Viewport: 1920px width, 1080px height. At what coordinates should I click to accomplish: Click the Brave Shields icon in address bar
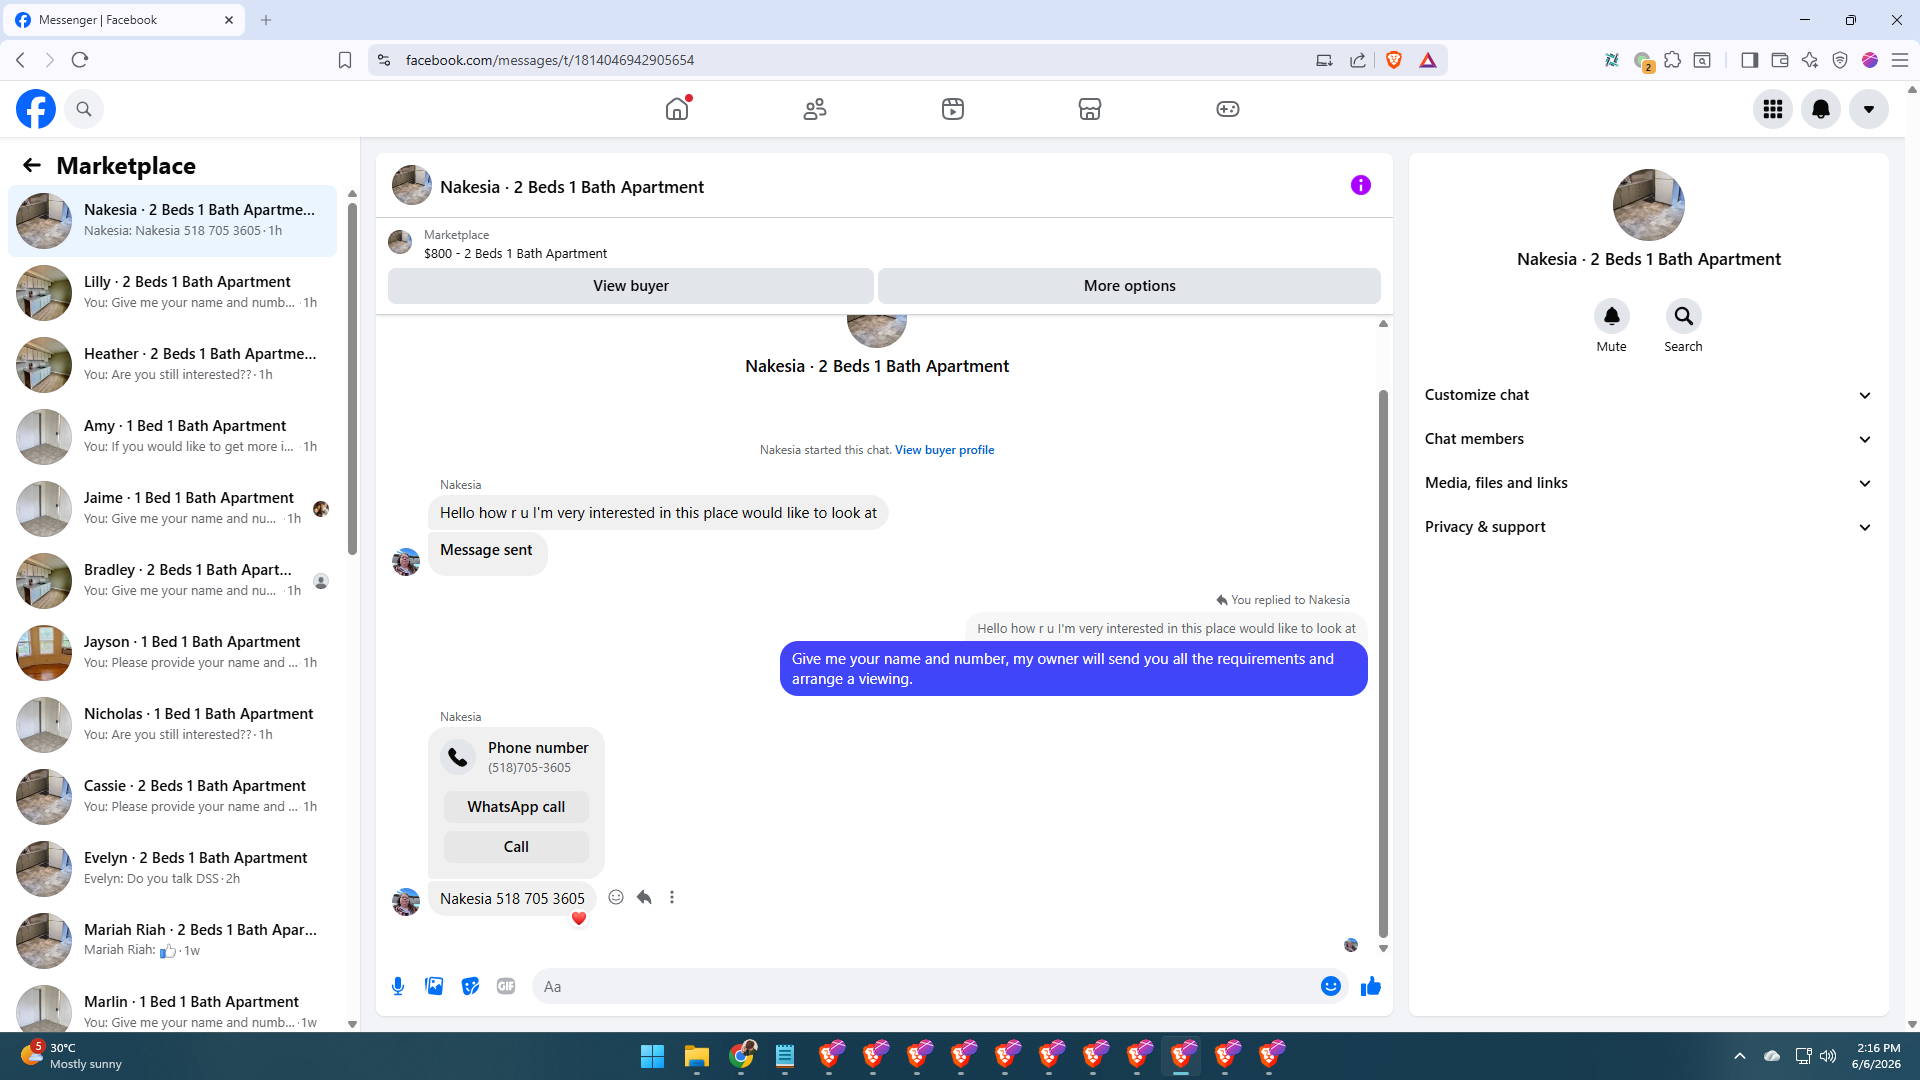coord(1394,60)
